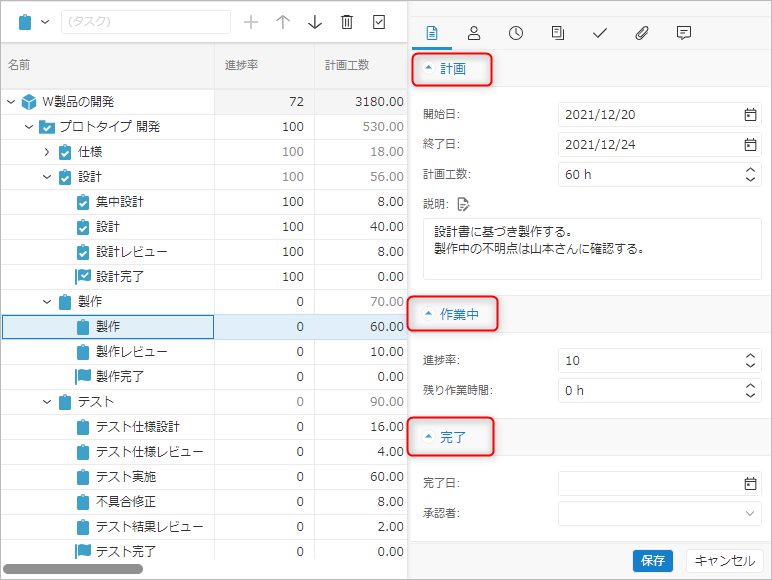The width and height of the screenshot is (772, 580).
Task: Click the edit icon beside 説明
Action: [463, 205]
